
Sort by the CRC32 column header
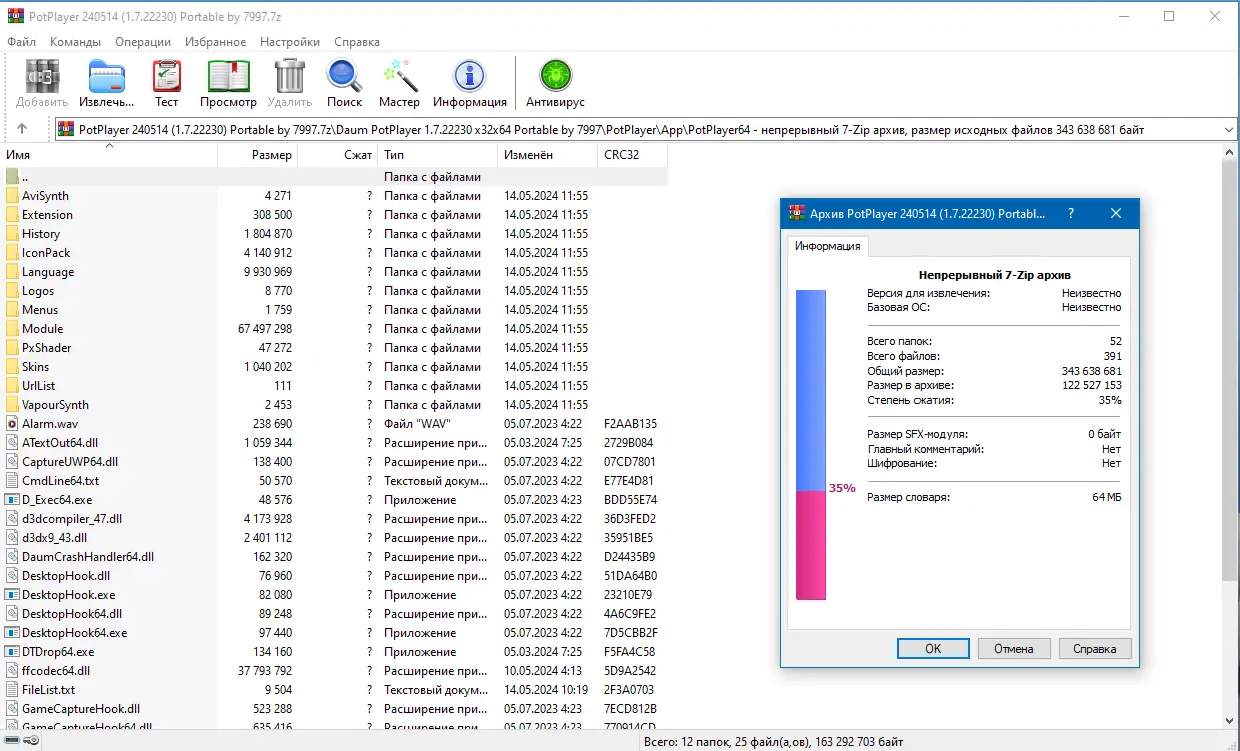click(619, 155)
